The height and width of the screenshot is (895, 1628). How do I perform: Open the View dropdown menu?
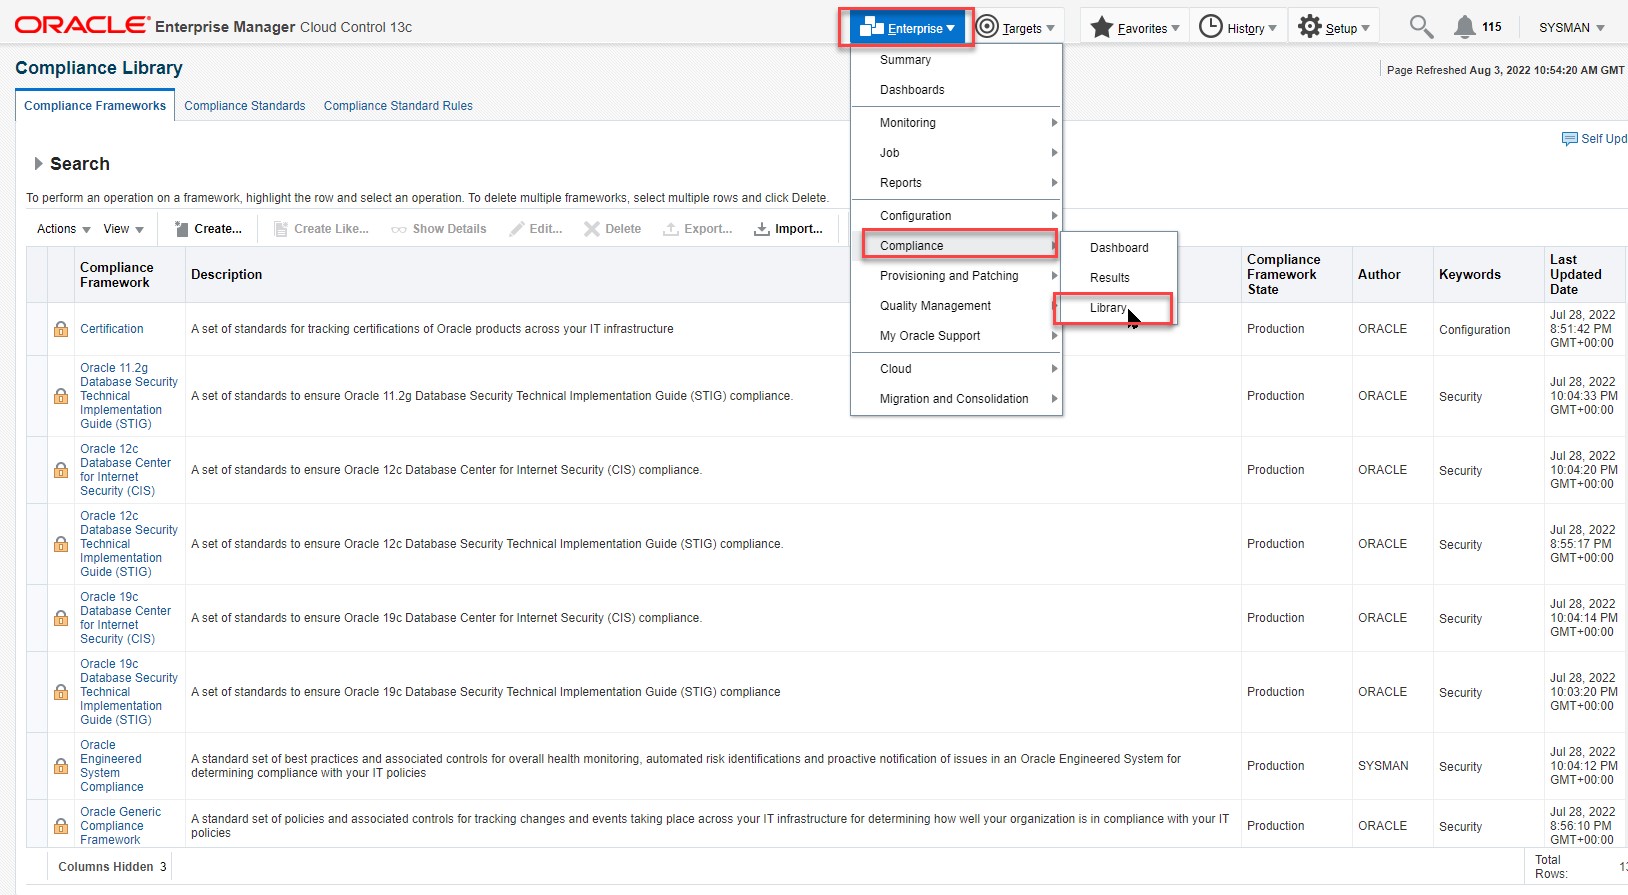point(124,229)
